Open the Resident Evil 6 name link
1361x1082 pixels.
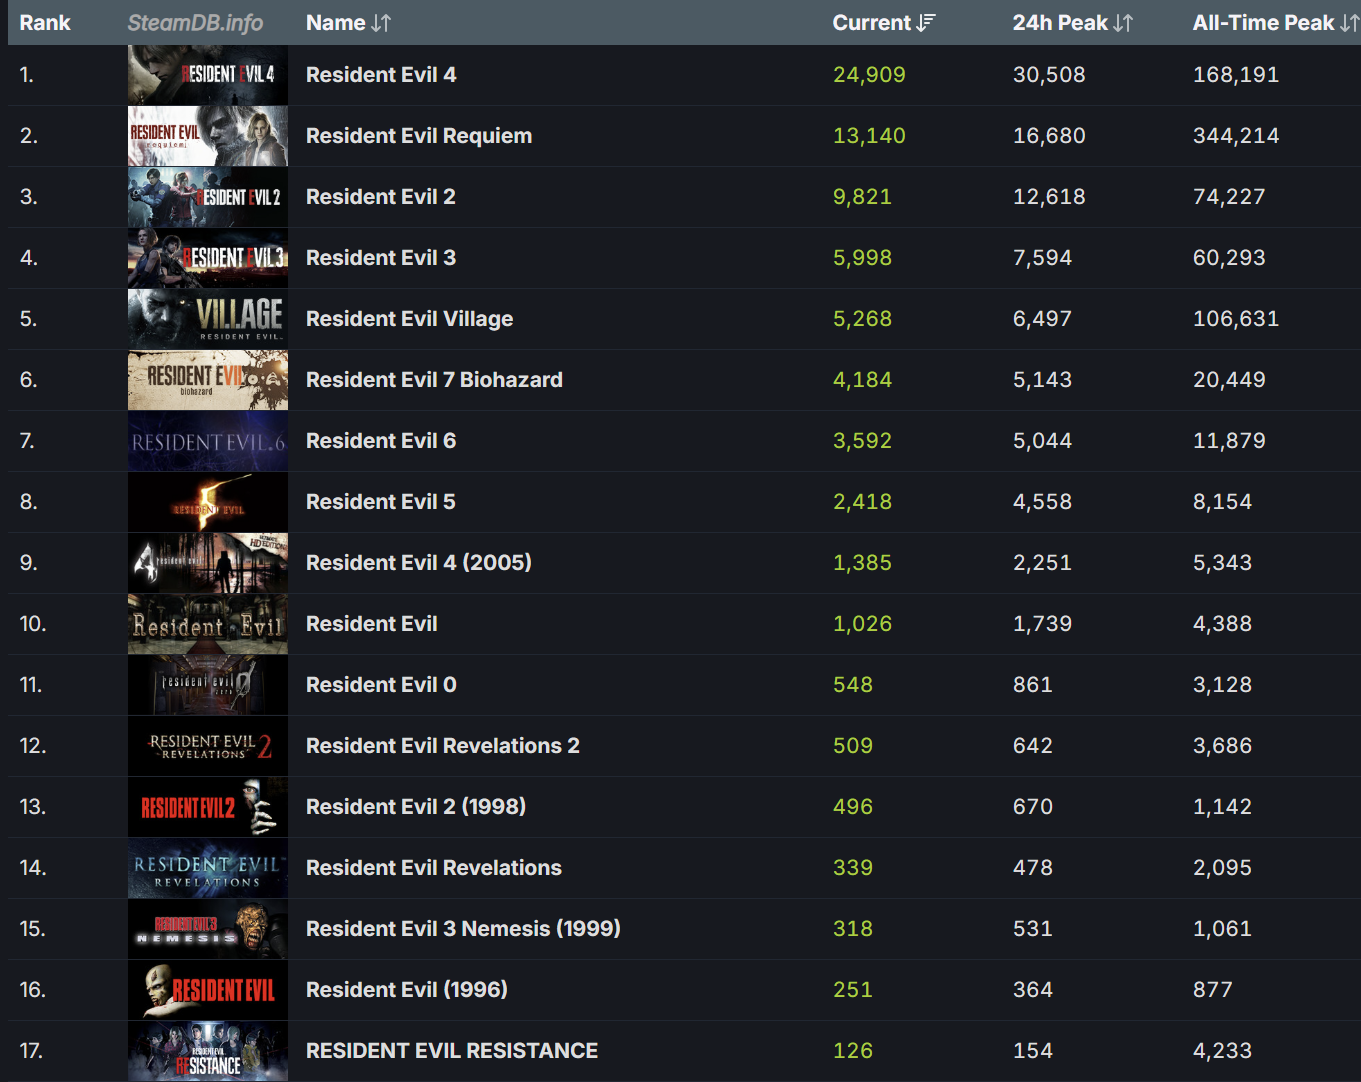381,441
